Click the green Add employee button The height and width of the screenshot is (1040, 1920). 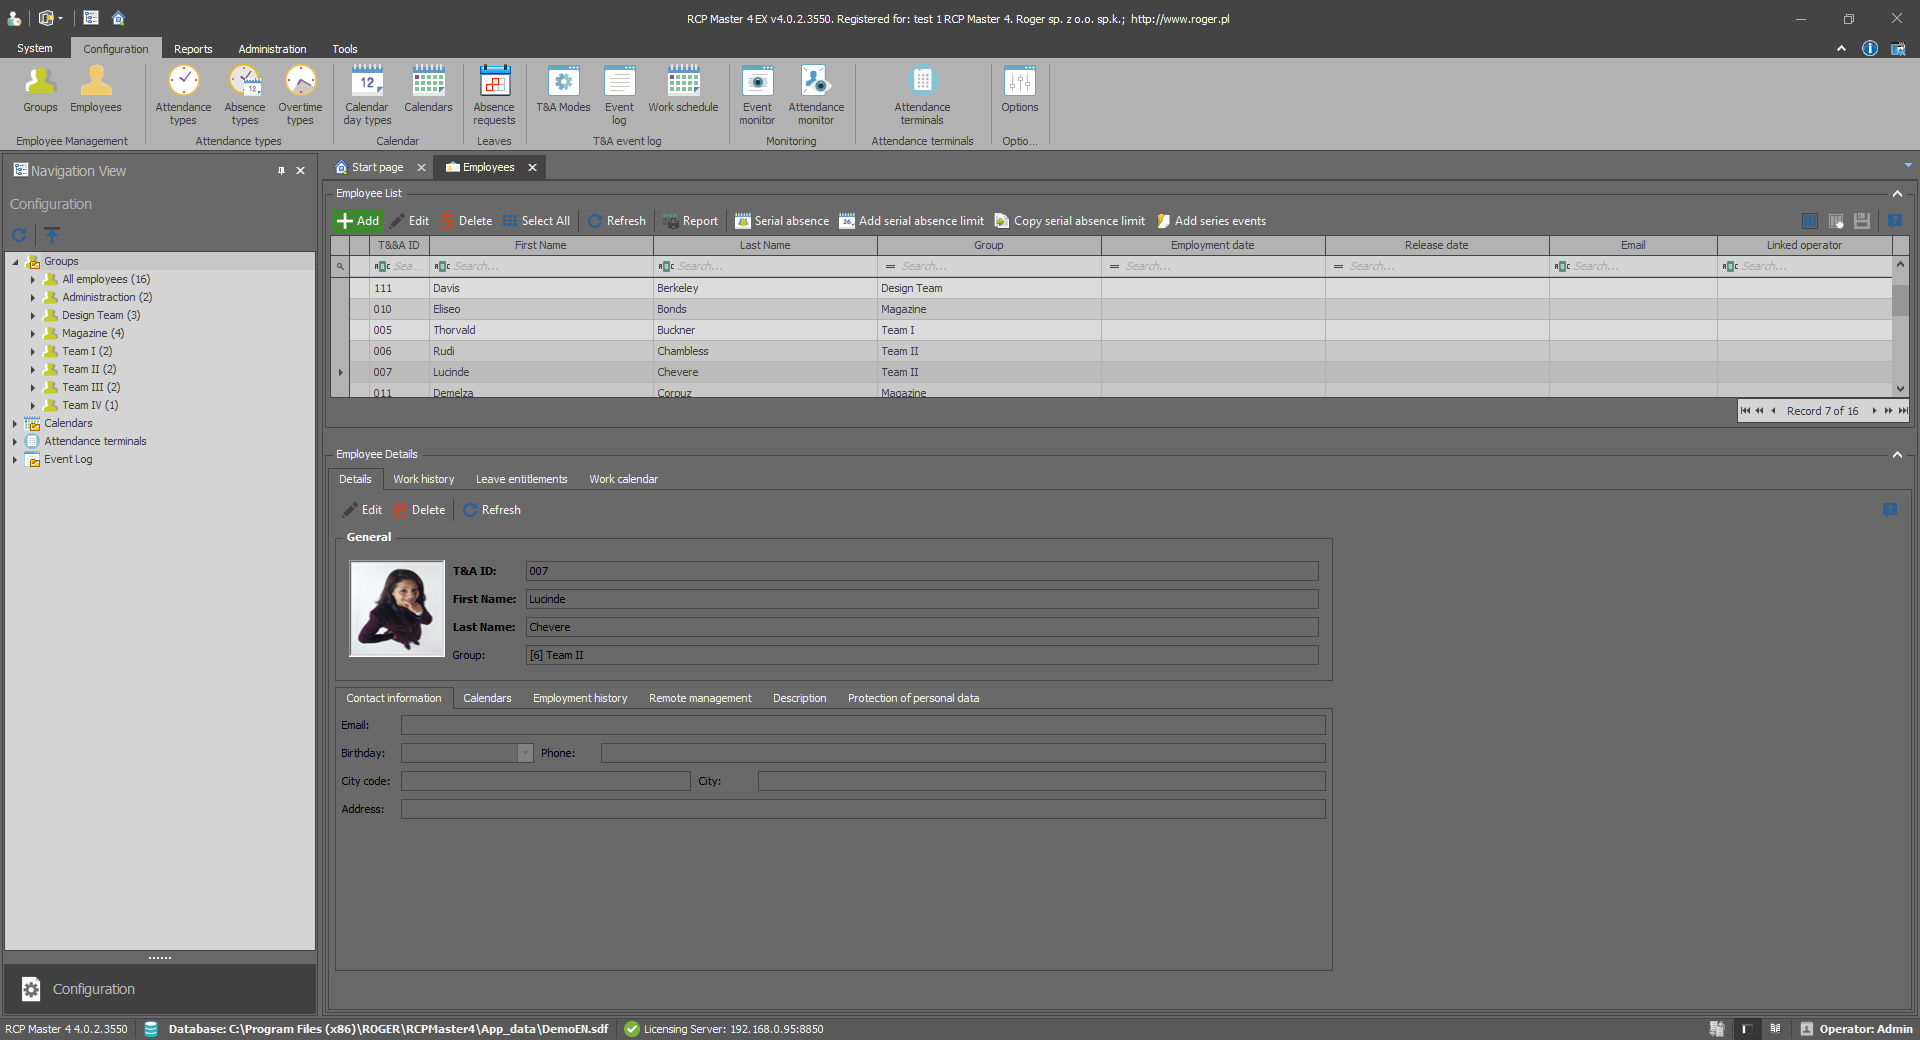358,221
